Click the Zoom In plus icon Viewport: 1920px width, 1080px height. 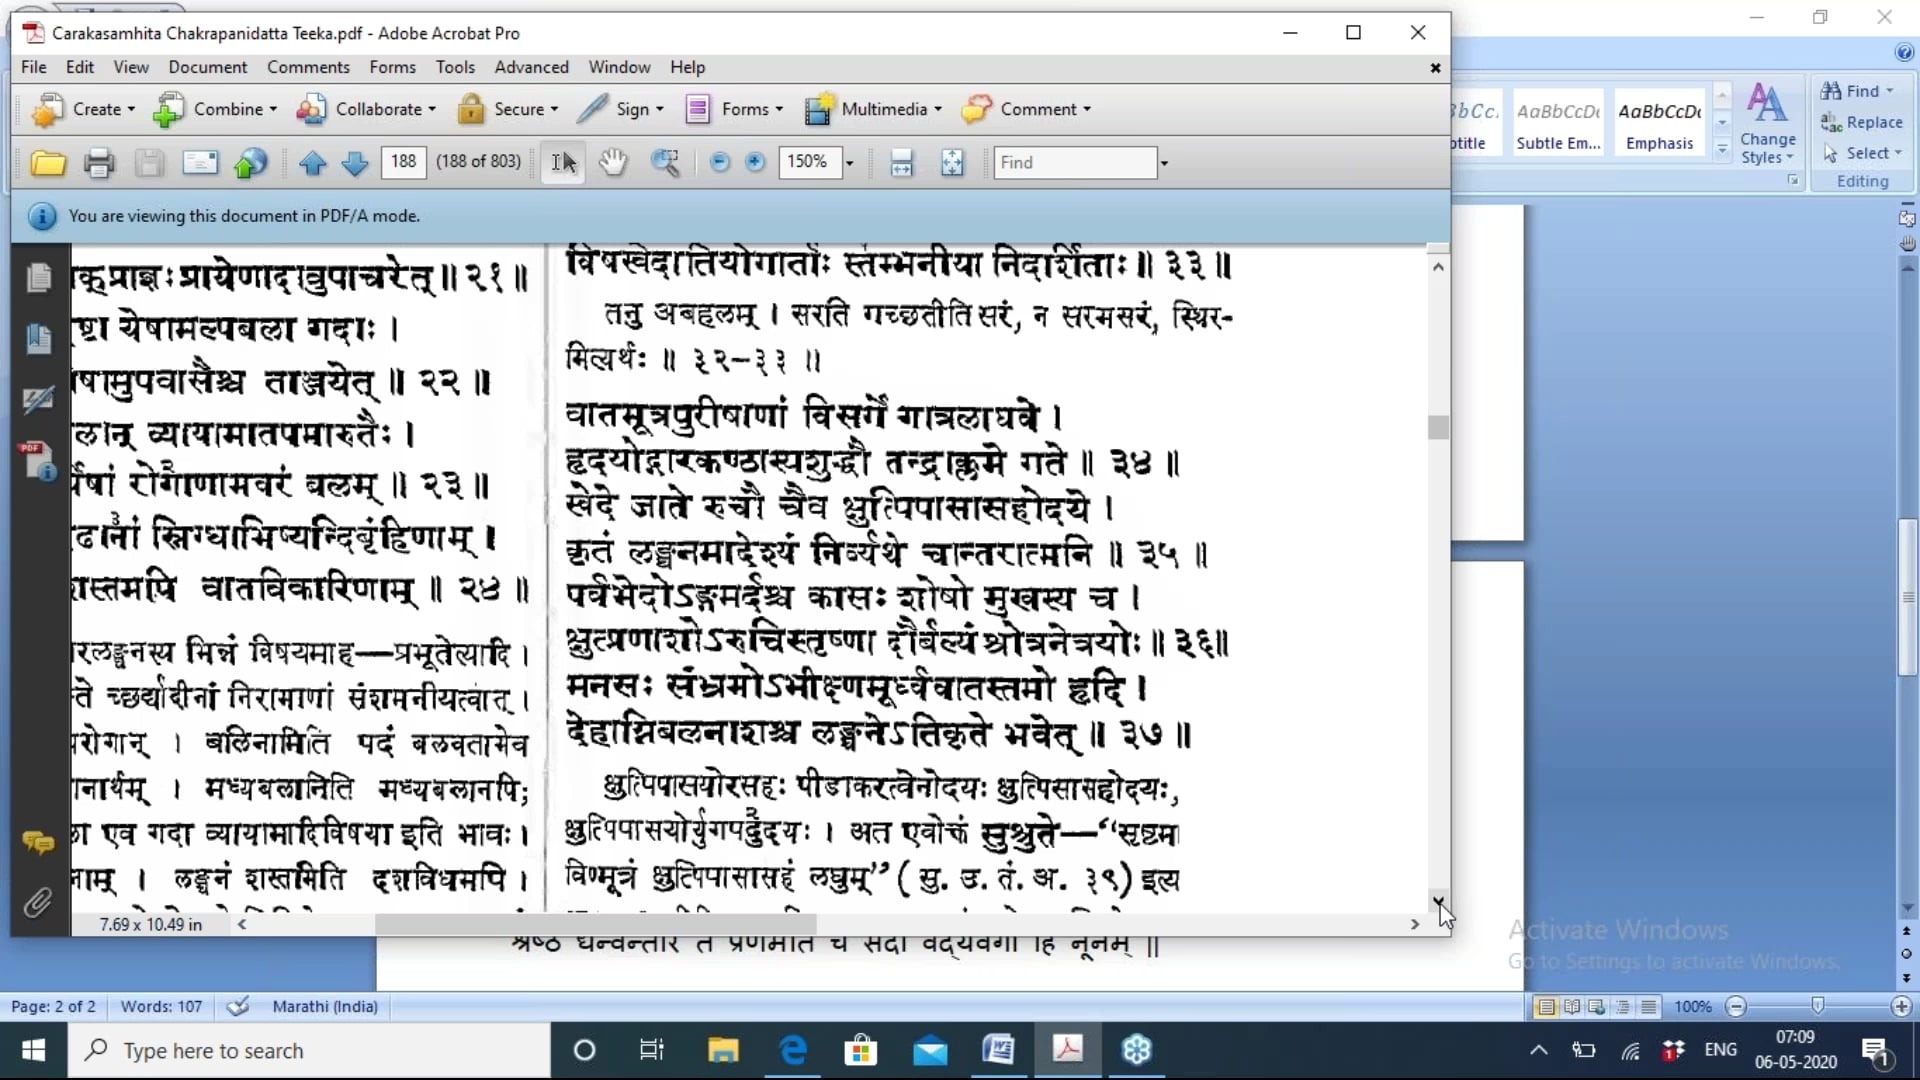(755, 162)
